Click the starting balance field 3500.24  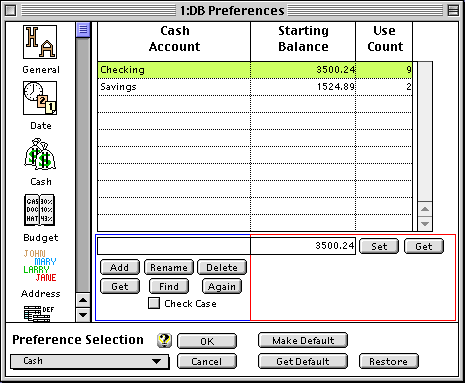click(303, 246)
